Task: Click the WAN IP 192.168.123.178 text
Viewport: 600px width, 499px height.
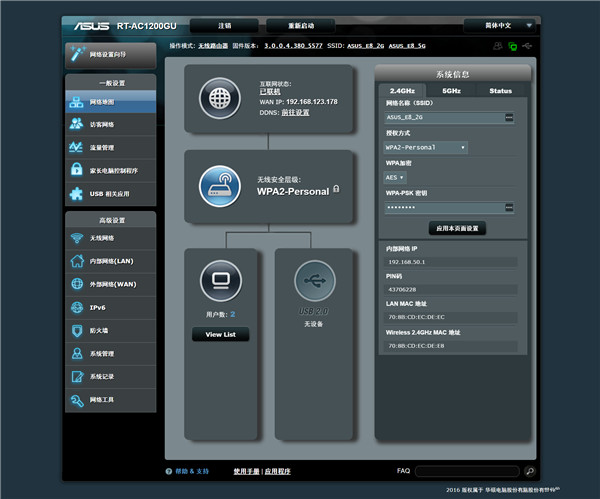Action: click(x=312, y=102)
